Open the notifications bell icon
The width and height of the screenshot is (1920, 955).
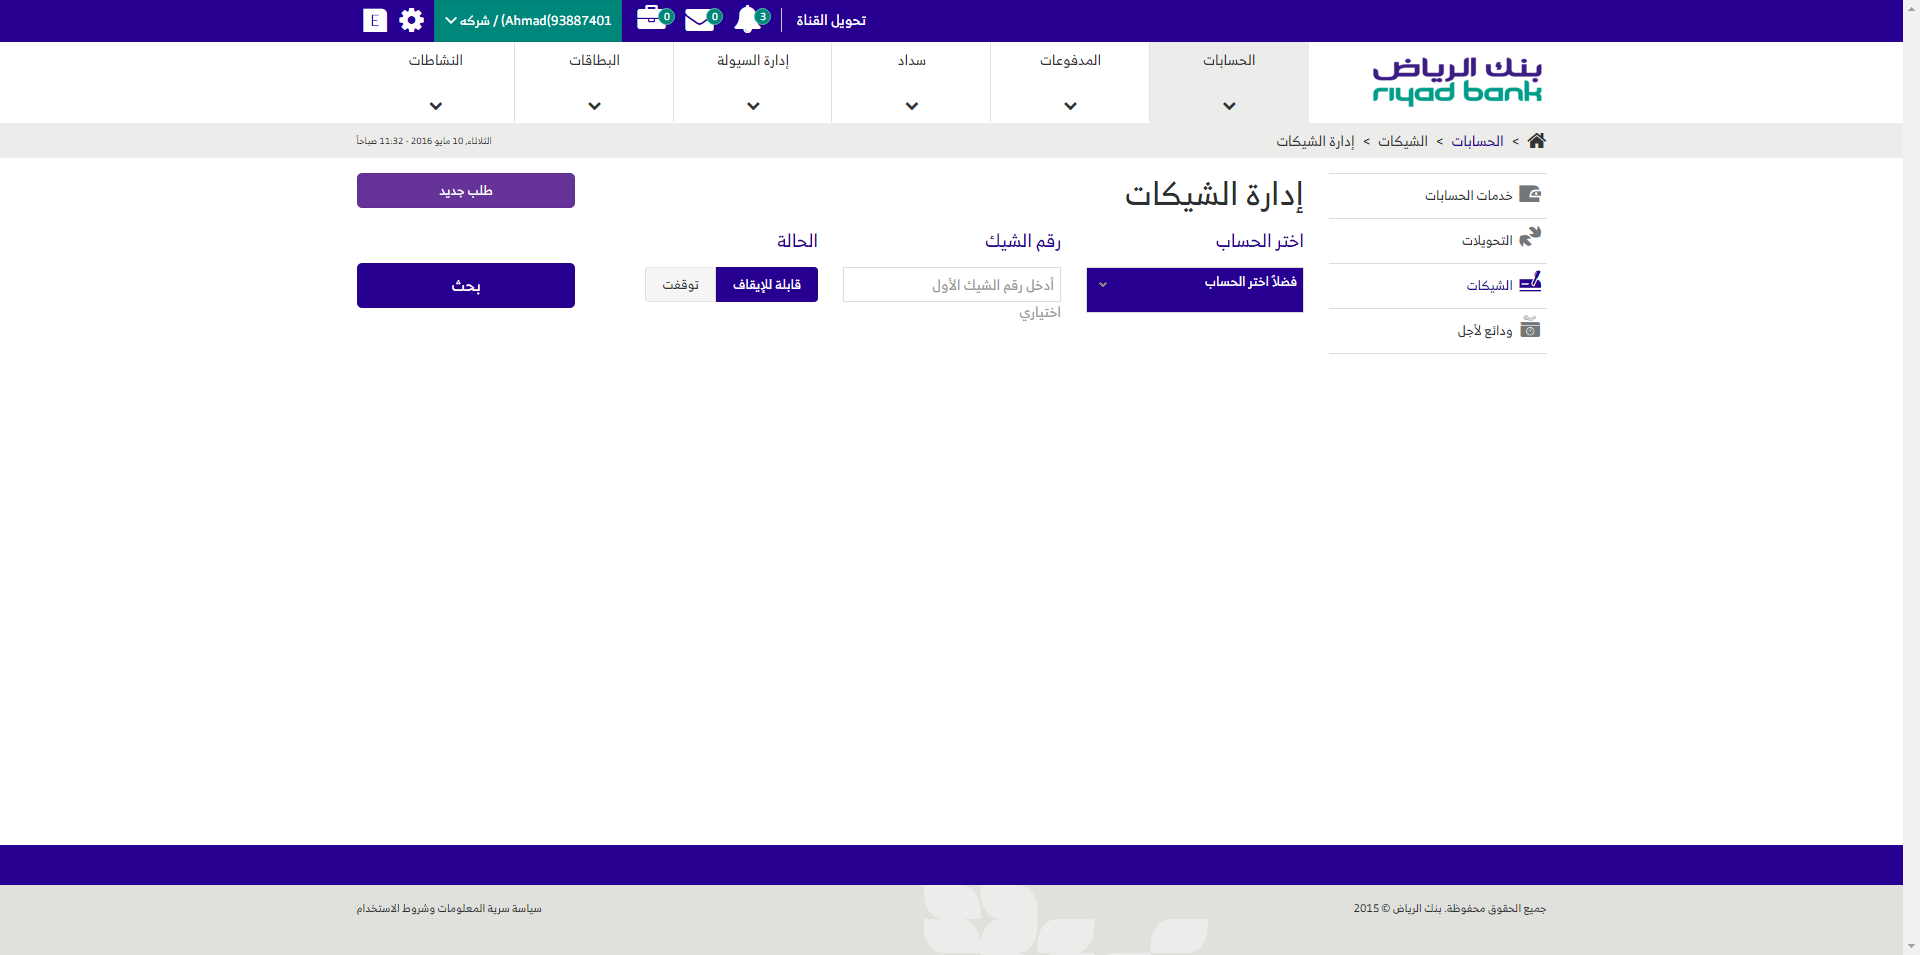pos(749,20)
